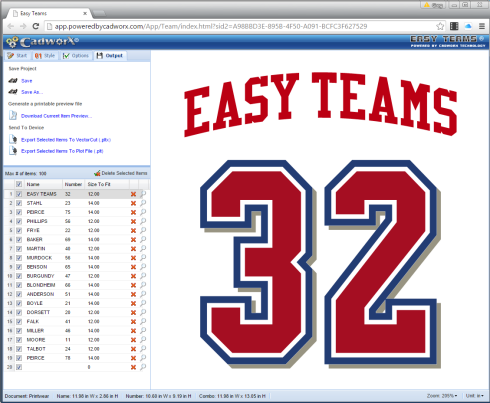Click the Export to VectorCut file icon
The width and height of the screenshot is (490, 403).
point(13,139)
